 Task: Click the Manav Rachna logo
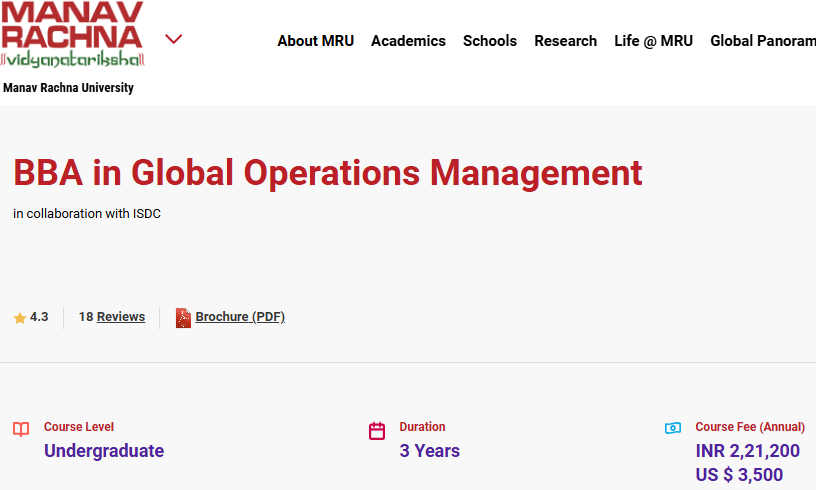point(72,34)
